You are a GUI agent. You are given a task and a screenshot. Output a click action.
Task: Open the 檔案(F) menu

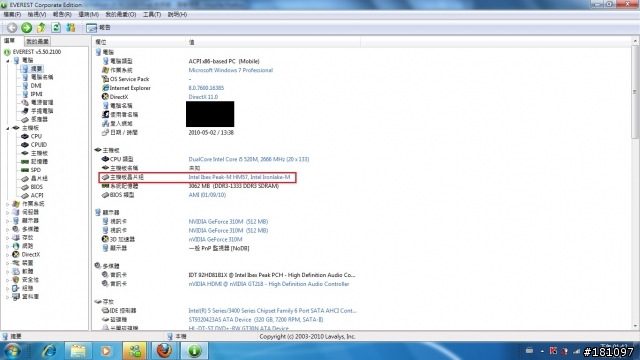[x=12, y=14]
